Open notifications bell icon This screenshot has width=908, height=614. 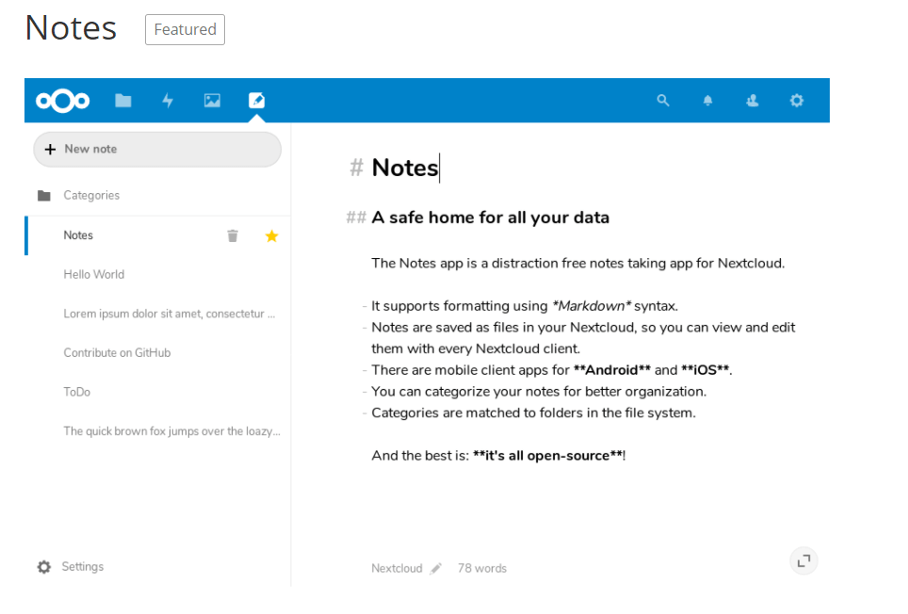click(x=708, y=101)
